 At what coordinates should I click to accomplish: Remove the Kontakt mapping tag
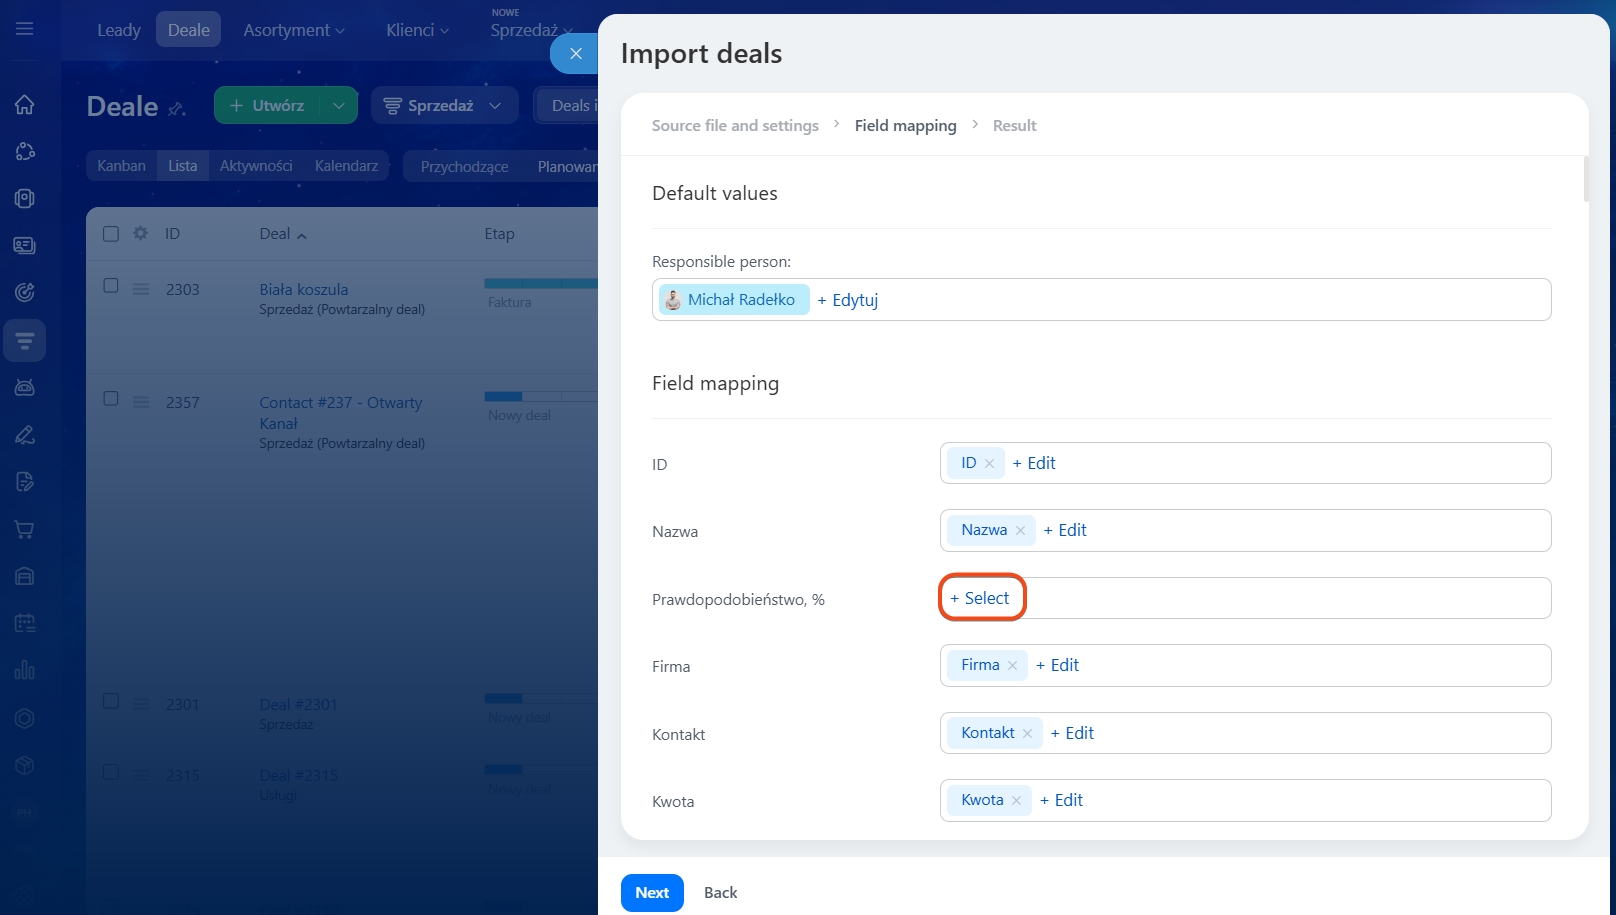pos(1027,734)
